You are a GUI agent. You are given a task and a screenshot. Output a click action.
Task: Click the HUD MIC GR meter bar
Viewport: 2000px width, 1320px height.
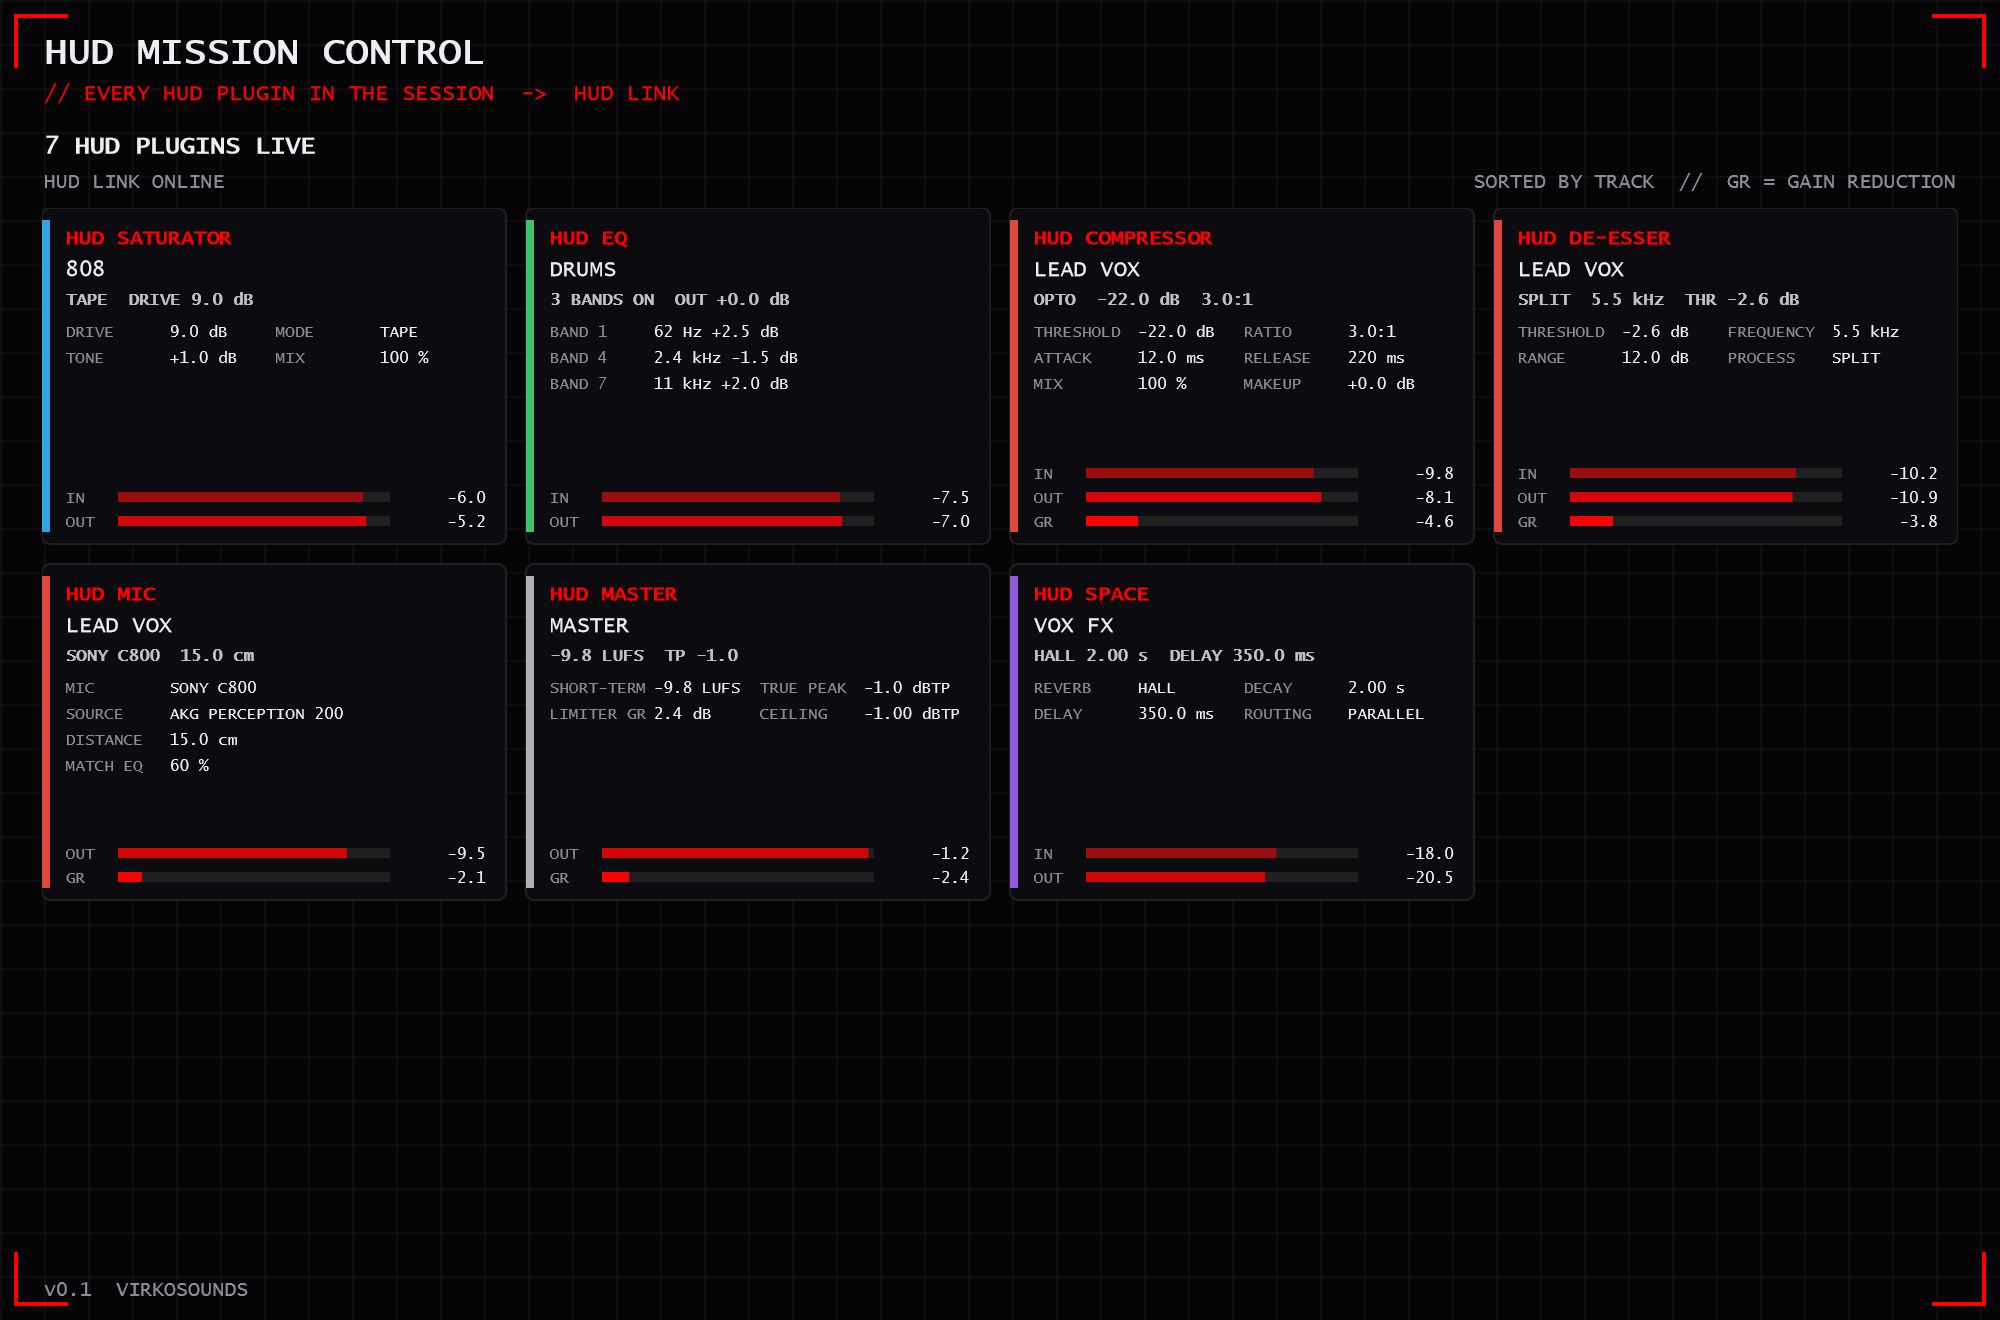(254, 877)
